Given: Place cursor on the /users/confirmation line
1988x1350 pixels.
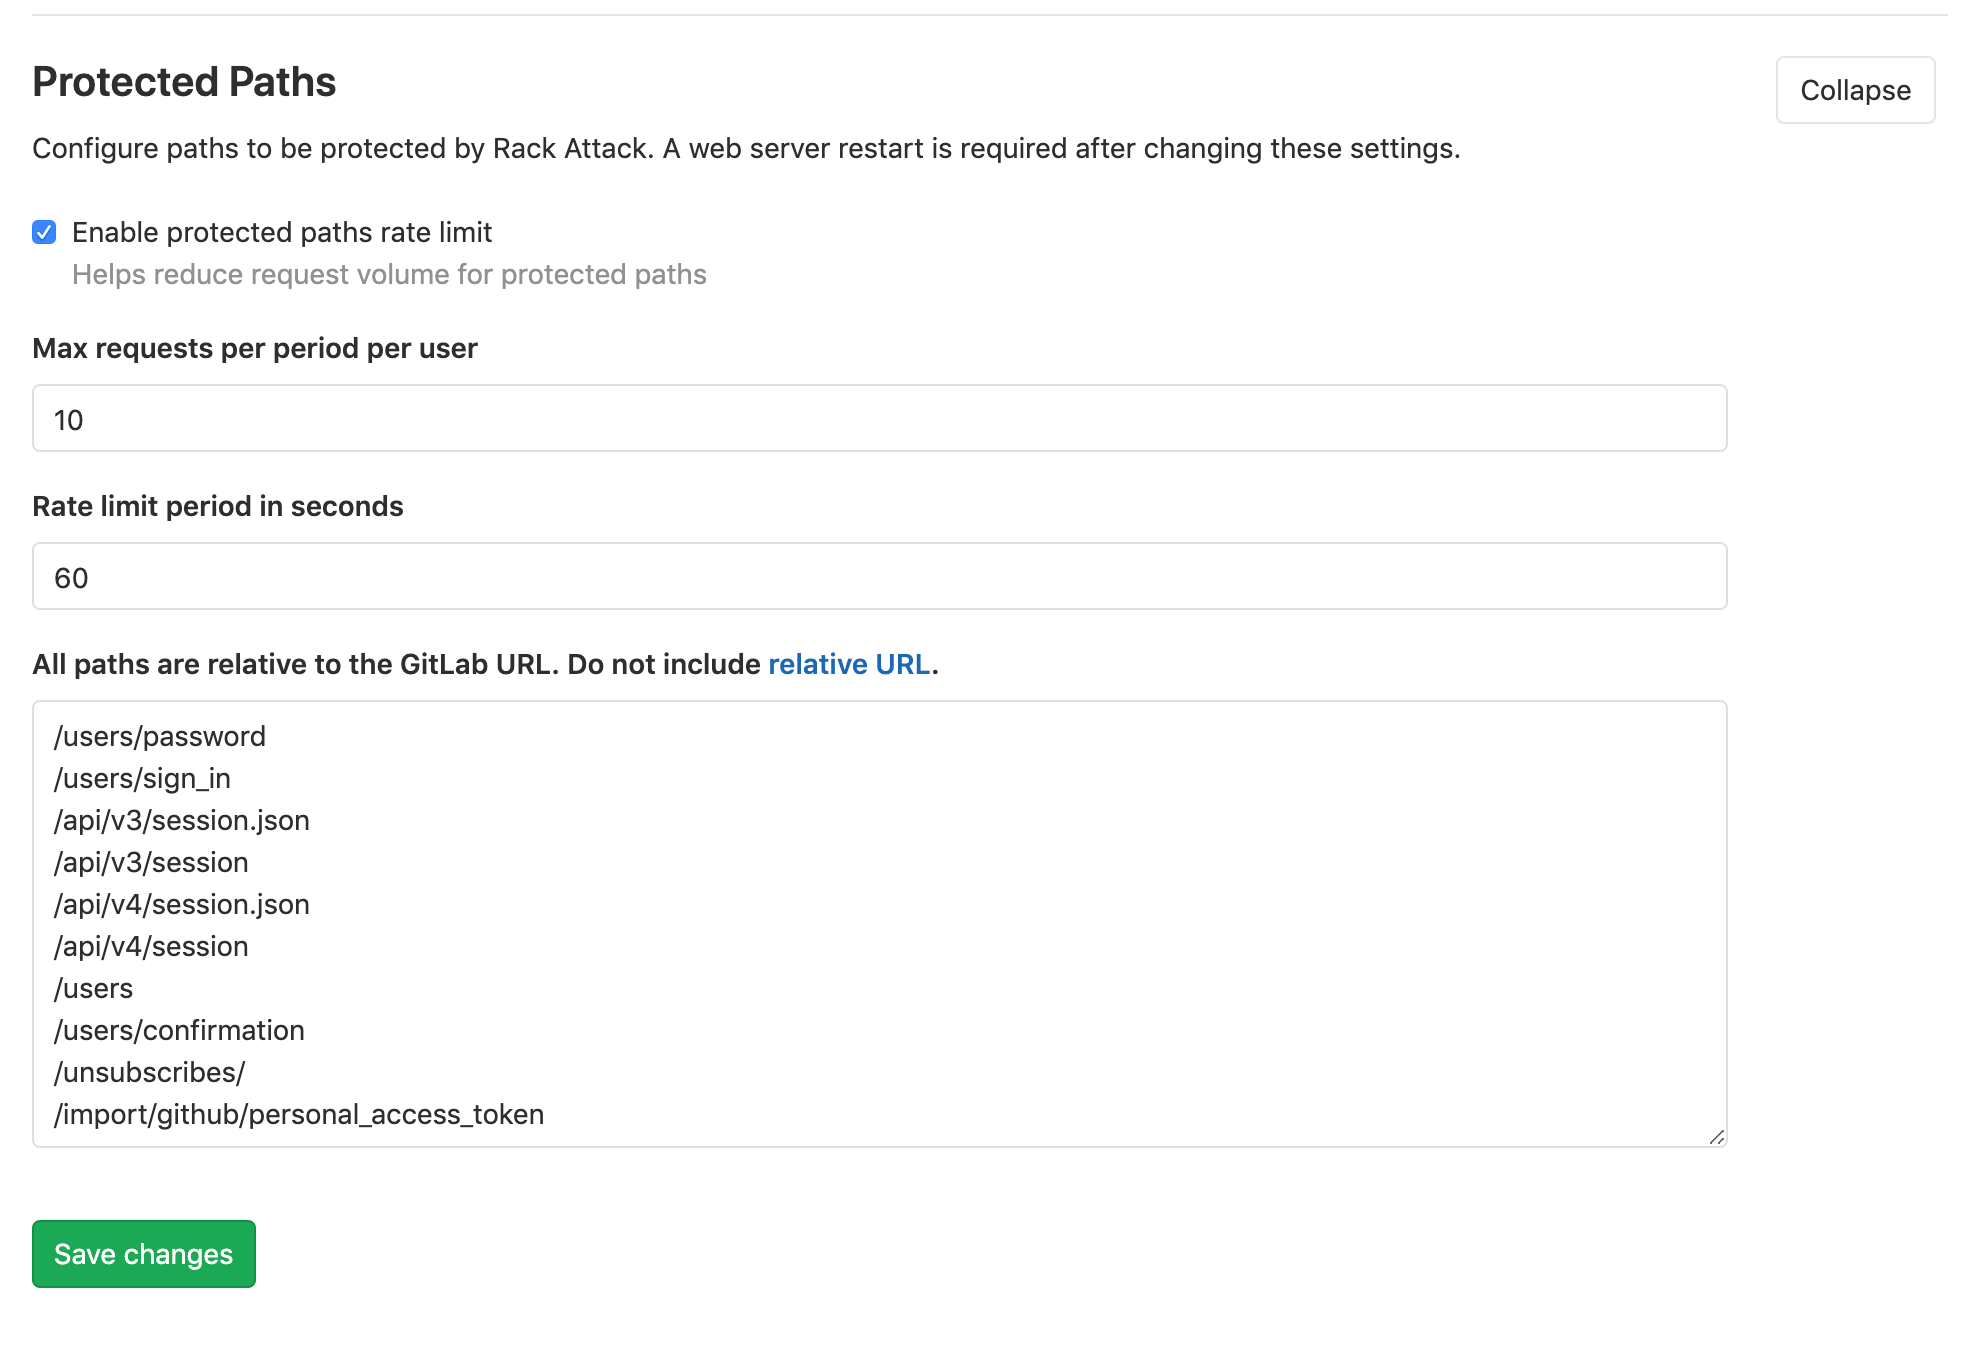Looking at the screenshot, I should [x=179, y=1030].
